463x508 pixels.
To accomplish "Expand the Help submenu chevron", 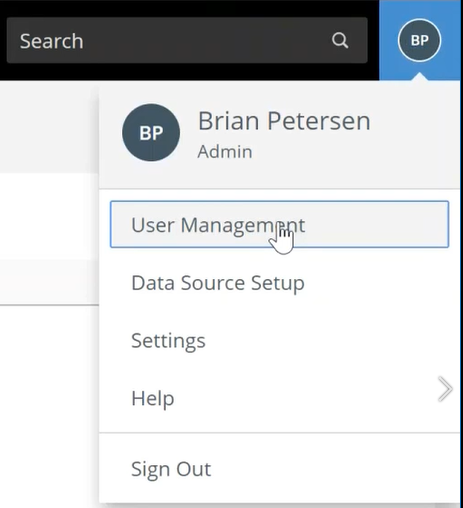I will tap(445, 389).
